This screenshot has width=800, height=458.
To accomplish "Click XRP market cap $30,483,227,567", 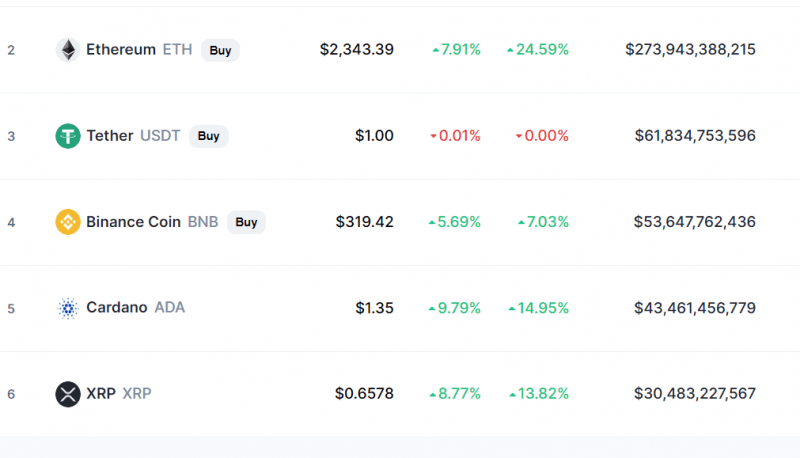I will click(694, 394).
